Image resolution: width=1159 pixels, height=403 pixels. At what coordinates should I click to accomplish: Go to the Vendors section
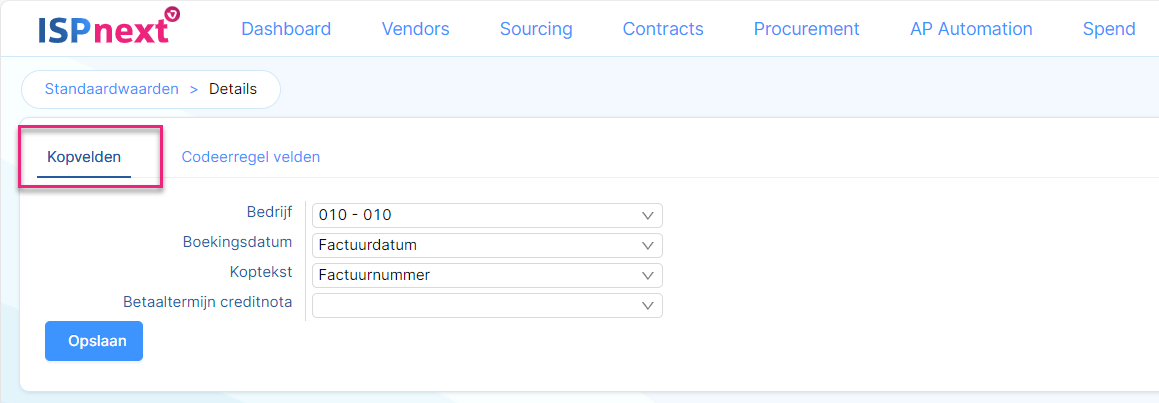(415, 29)
